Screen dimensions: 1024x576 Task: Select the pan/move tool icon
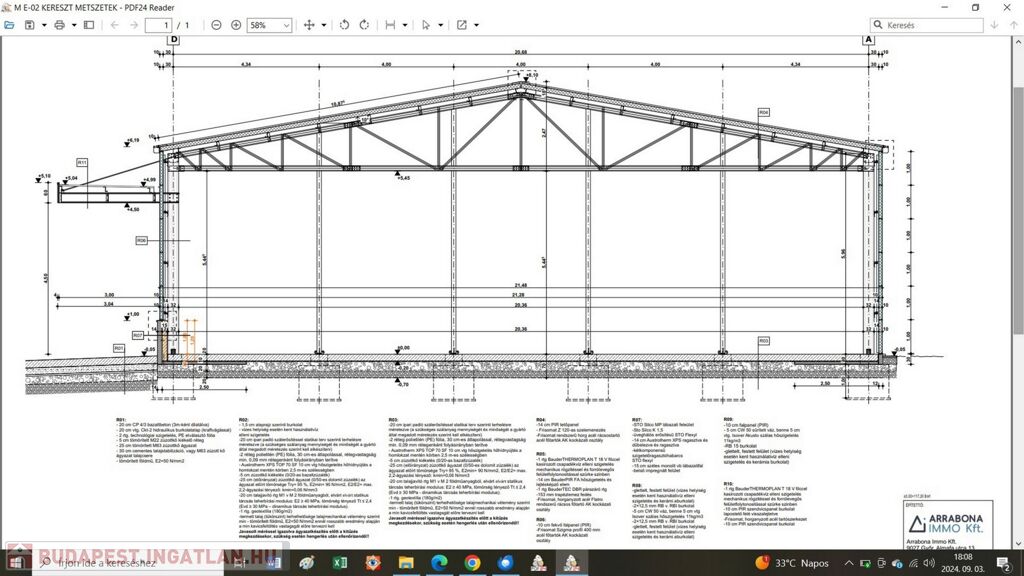(x=309, y=25)
